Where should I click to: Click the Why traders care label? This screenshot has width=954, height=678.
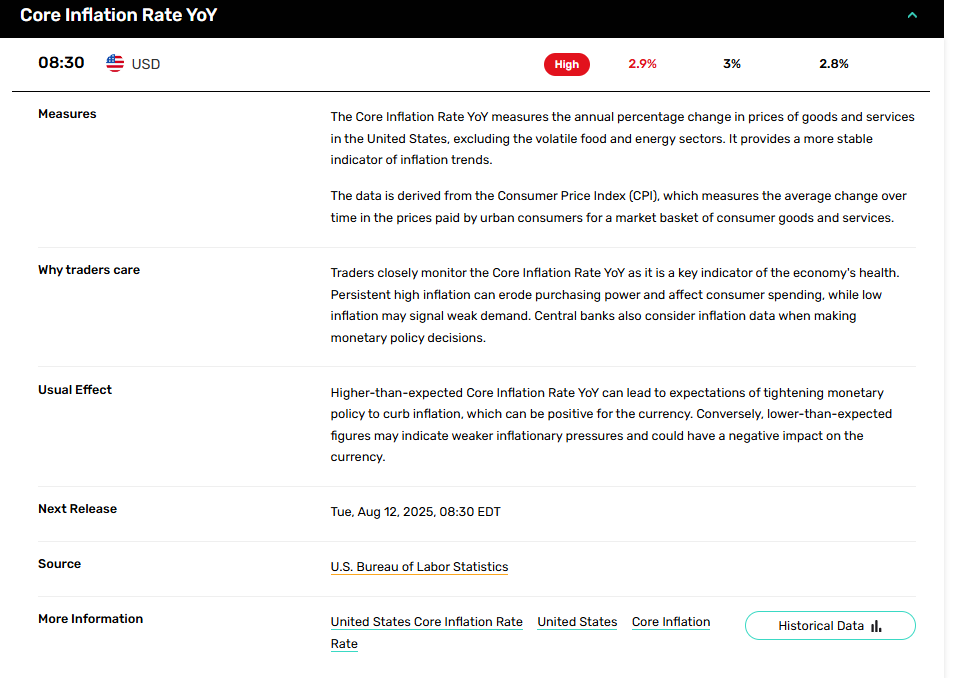click(x=89, y=270)
